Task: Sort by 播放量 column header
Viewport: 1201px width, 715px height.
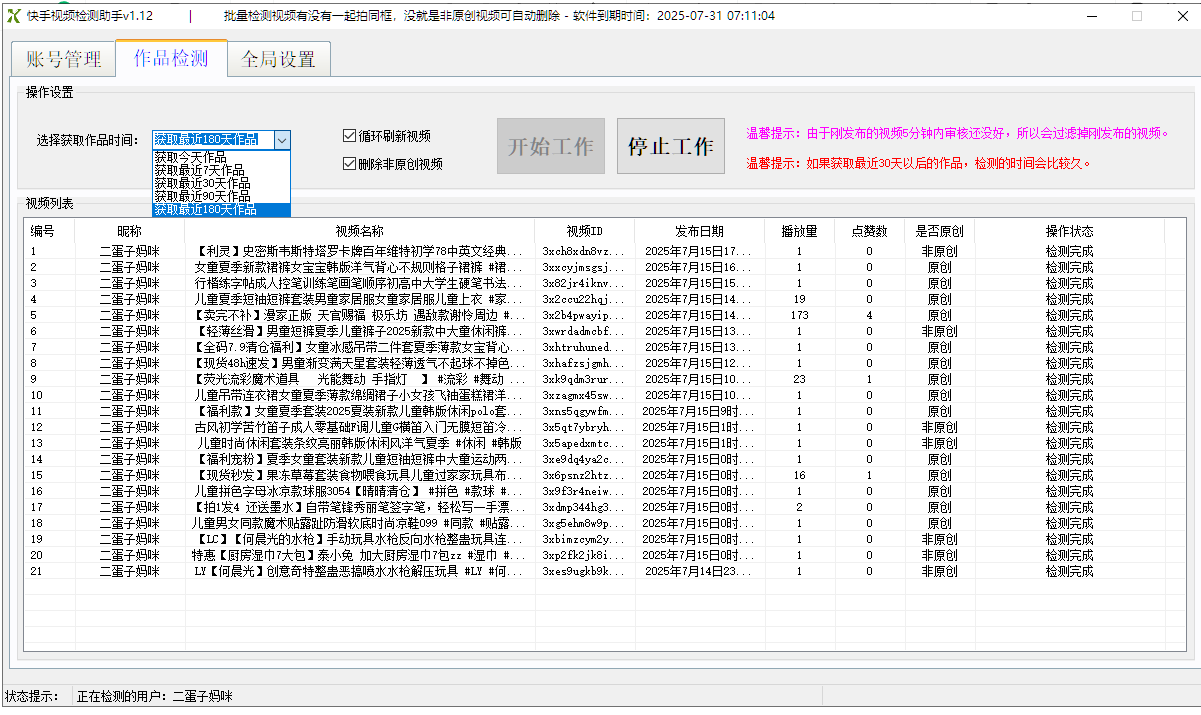Action: point(799,231)
